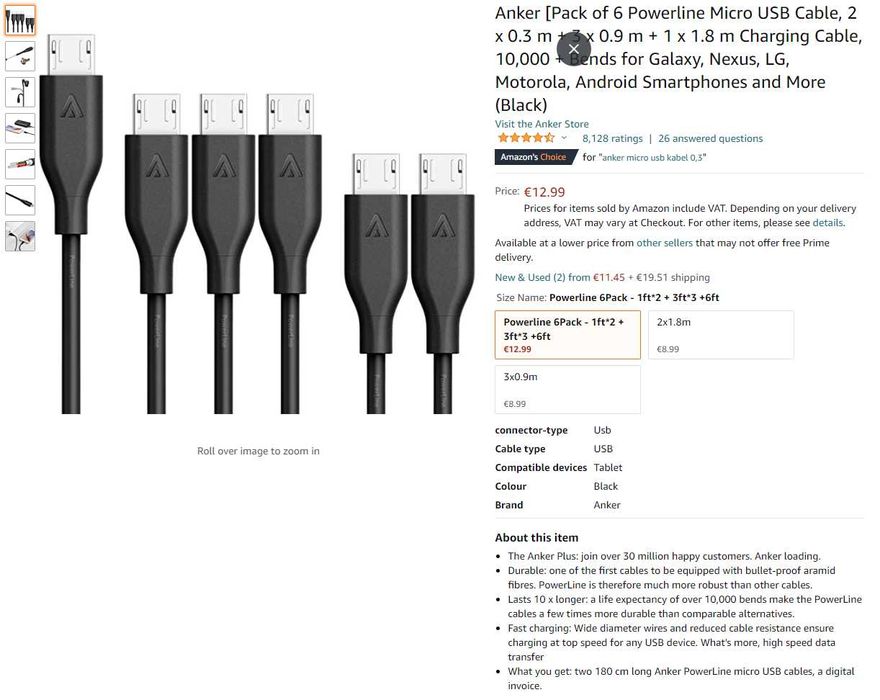Viewport: 880px width, 700px height.
Task: View the last lifestyle photo thumbnail
Action: 20,236
